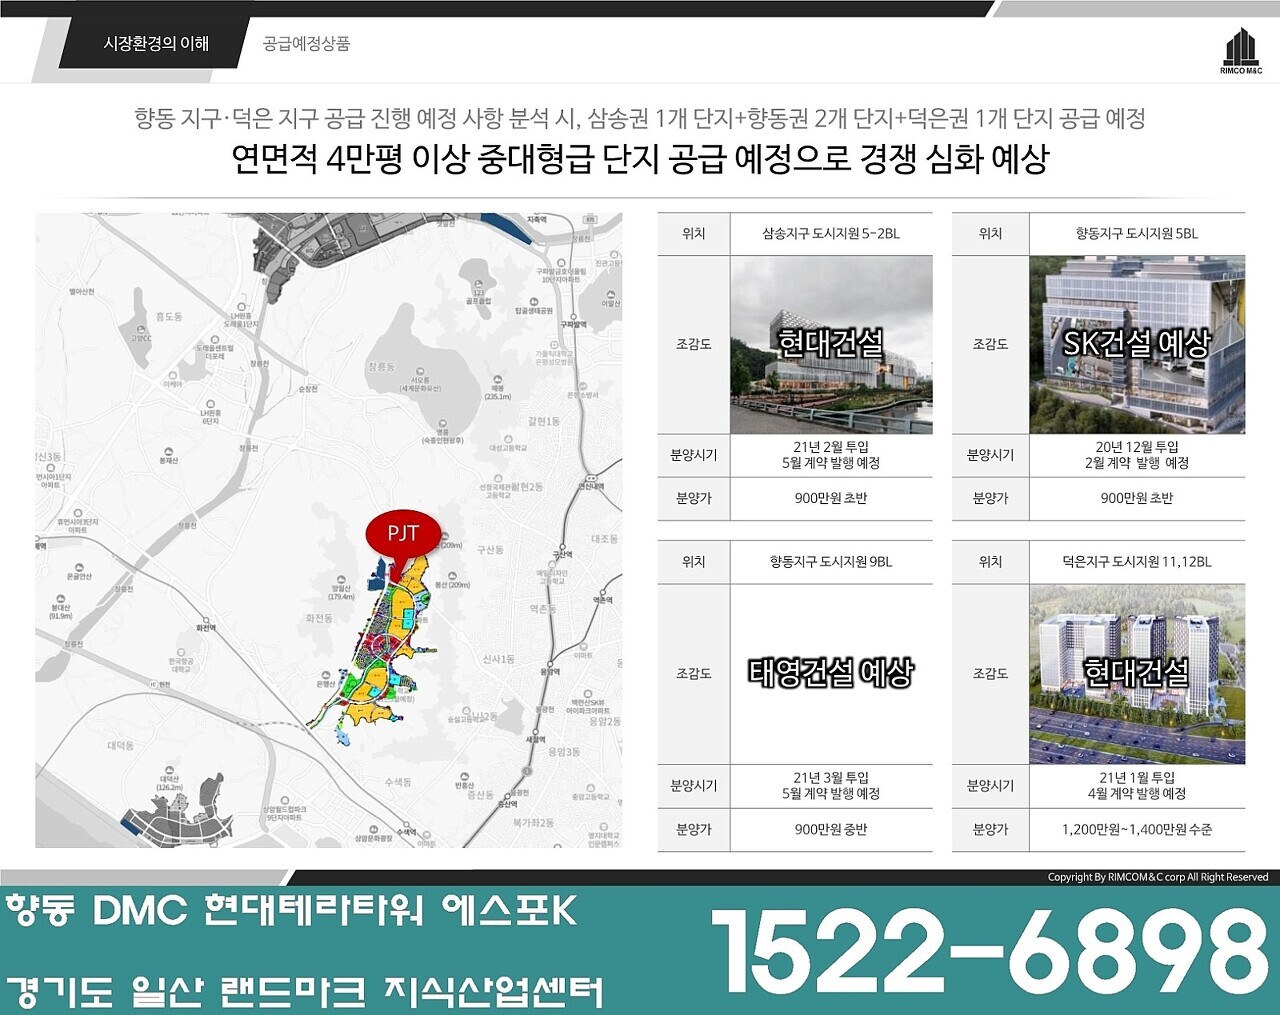
Task: Click the 태영건설 예상 placeholder text
Action: tap(831, 673)
